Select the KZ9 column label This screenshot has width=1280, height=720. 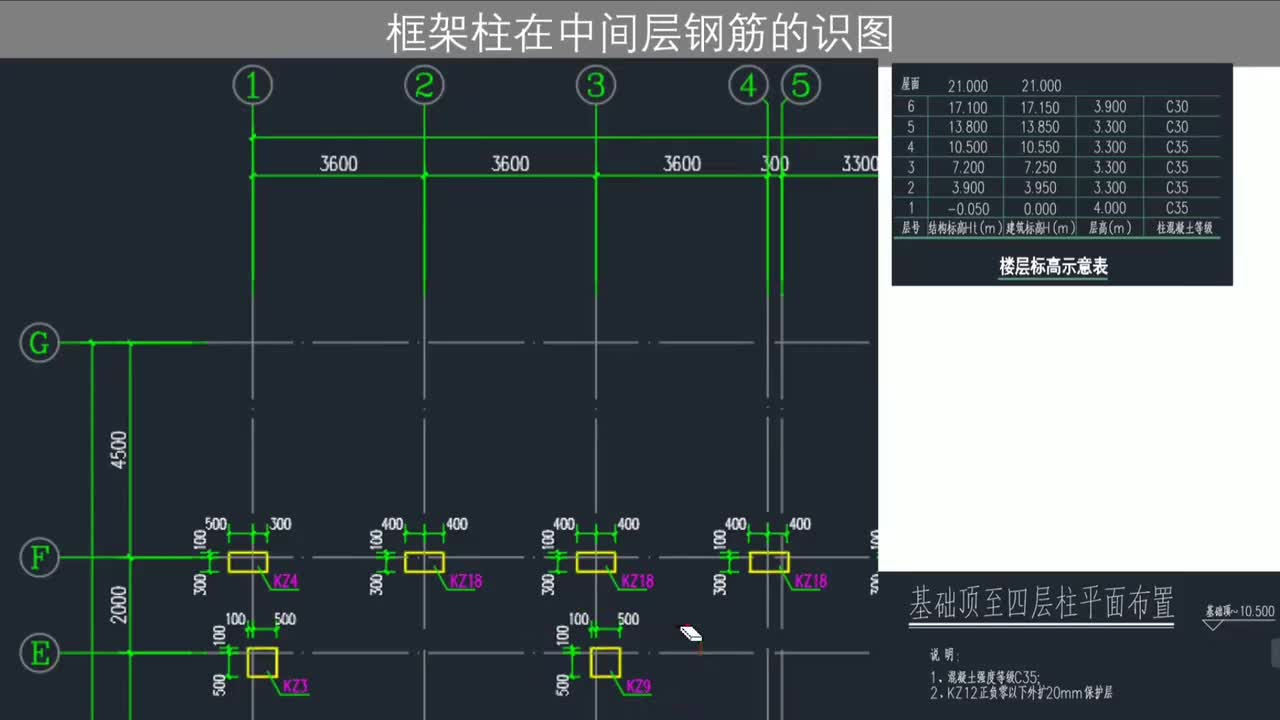click(639, 686)
